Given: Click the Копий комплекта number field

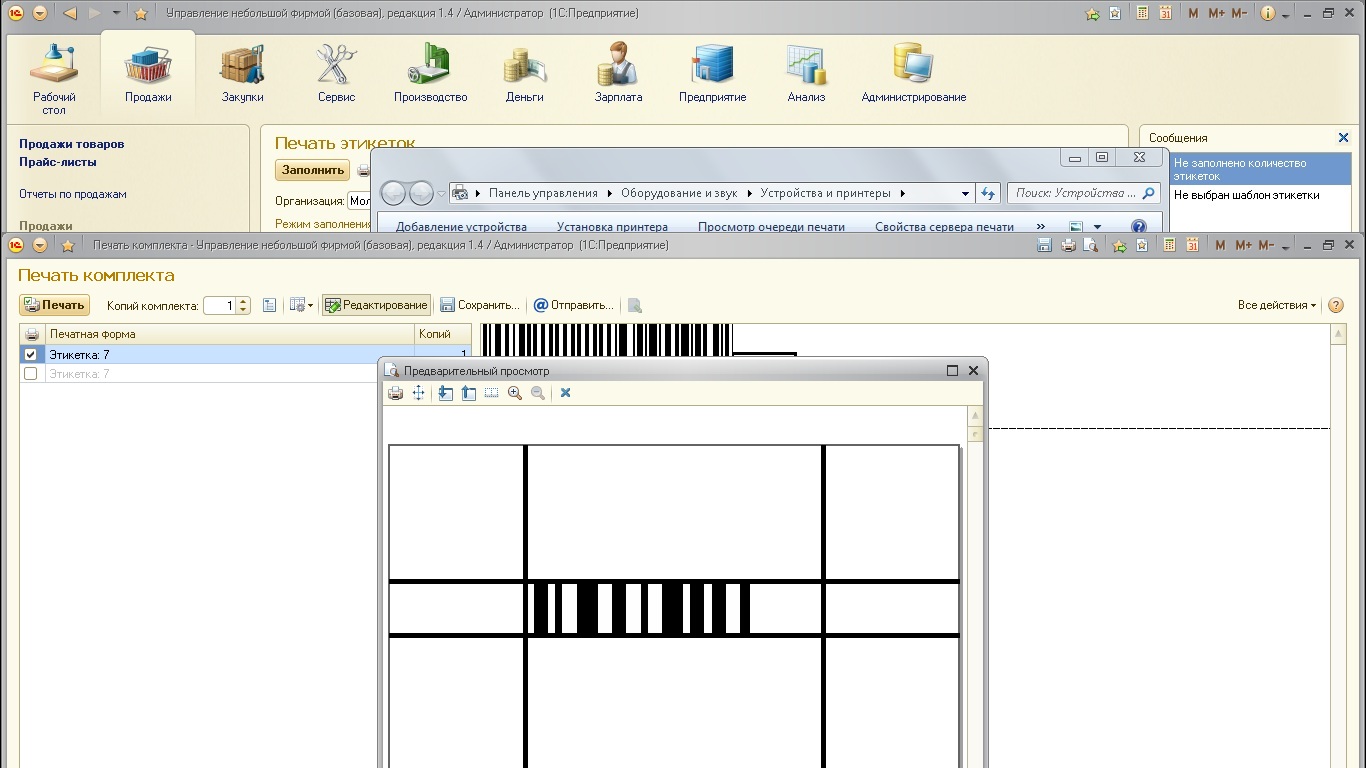Looking at the screenshot, I should (219, 306).
